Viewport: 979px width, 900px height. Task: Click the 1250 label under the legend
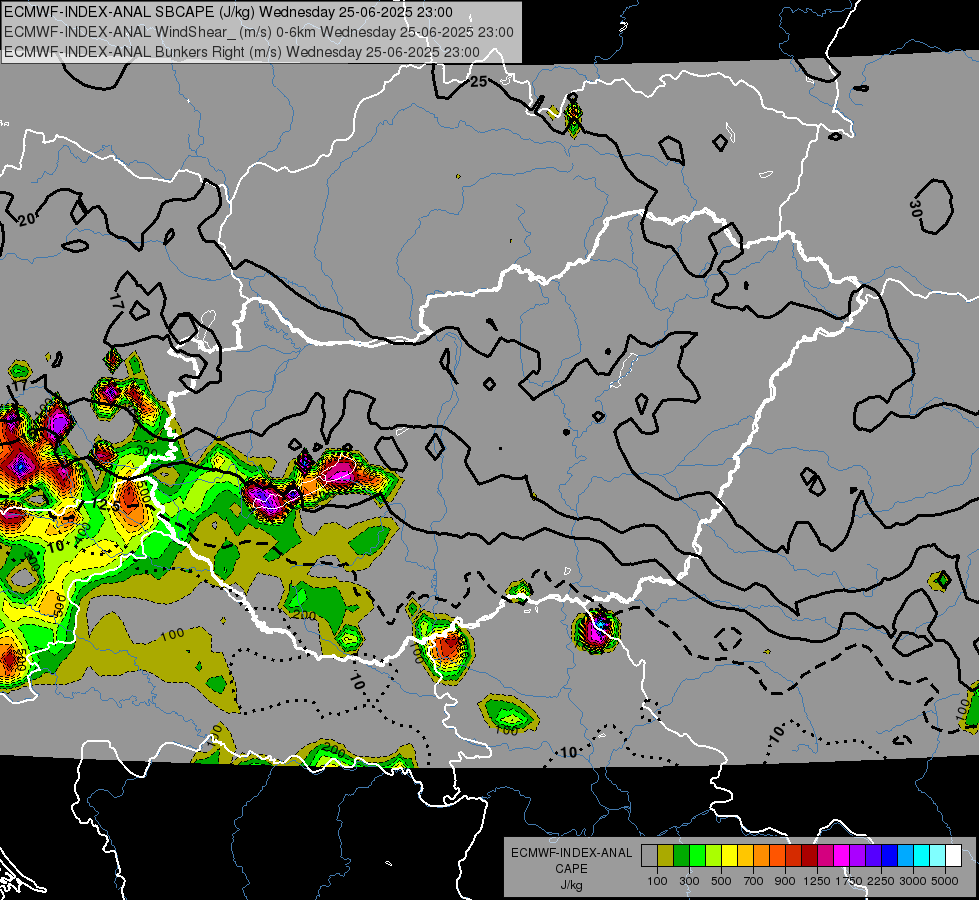[817, 881]
